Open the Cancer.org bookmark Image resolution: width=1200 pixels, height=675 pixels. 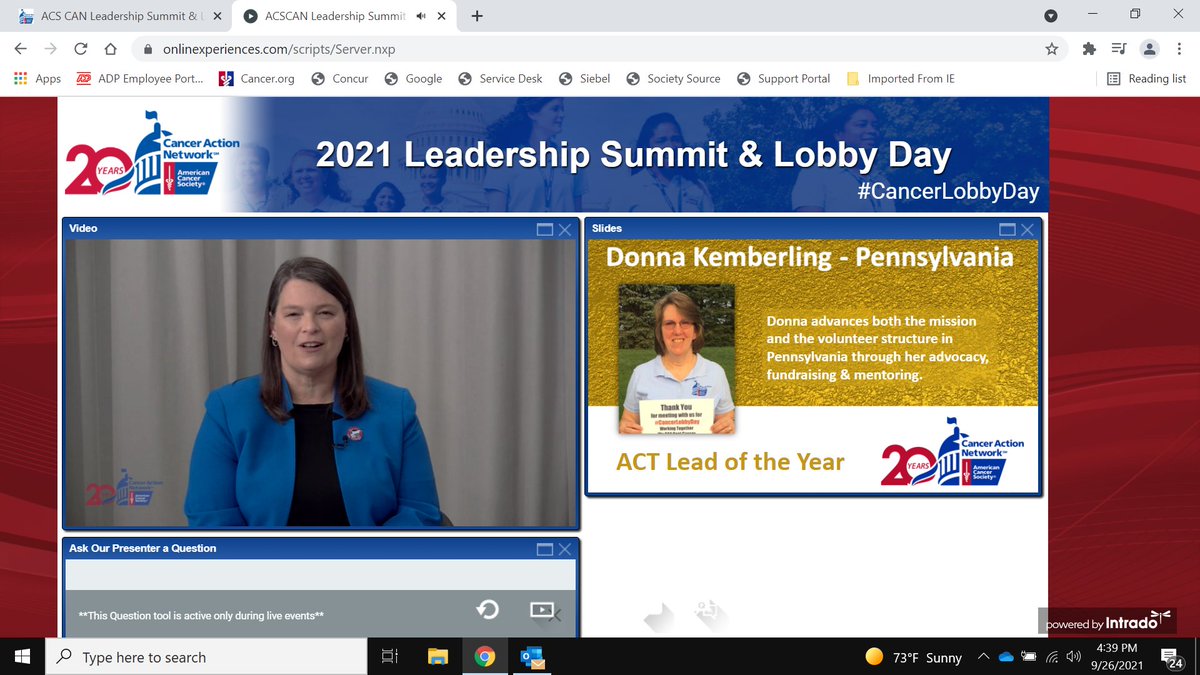[x=256, y=78]
